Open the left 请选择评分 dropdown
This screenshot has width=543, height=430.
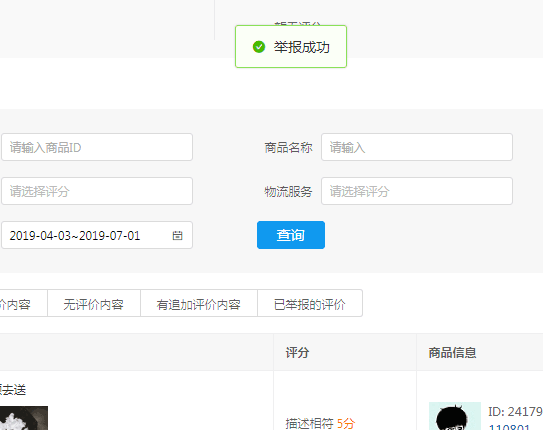tap(97, 191)
